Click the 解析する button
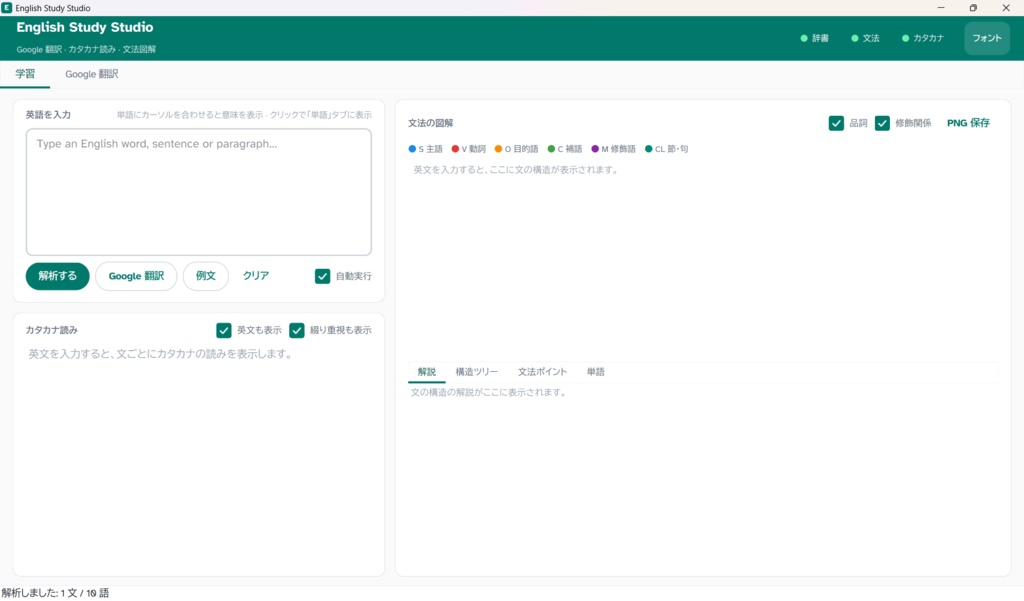This screenshot has height=601, width=1024. pos(57,276)
